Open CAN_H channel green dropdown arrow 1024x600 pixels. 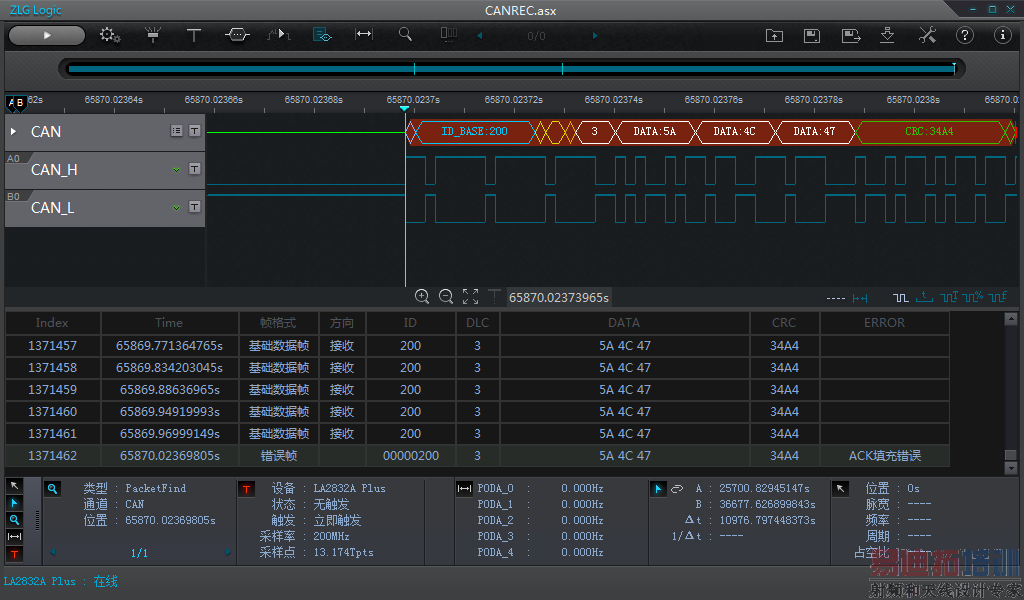tap(177, 169)
